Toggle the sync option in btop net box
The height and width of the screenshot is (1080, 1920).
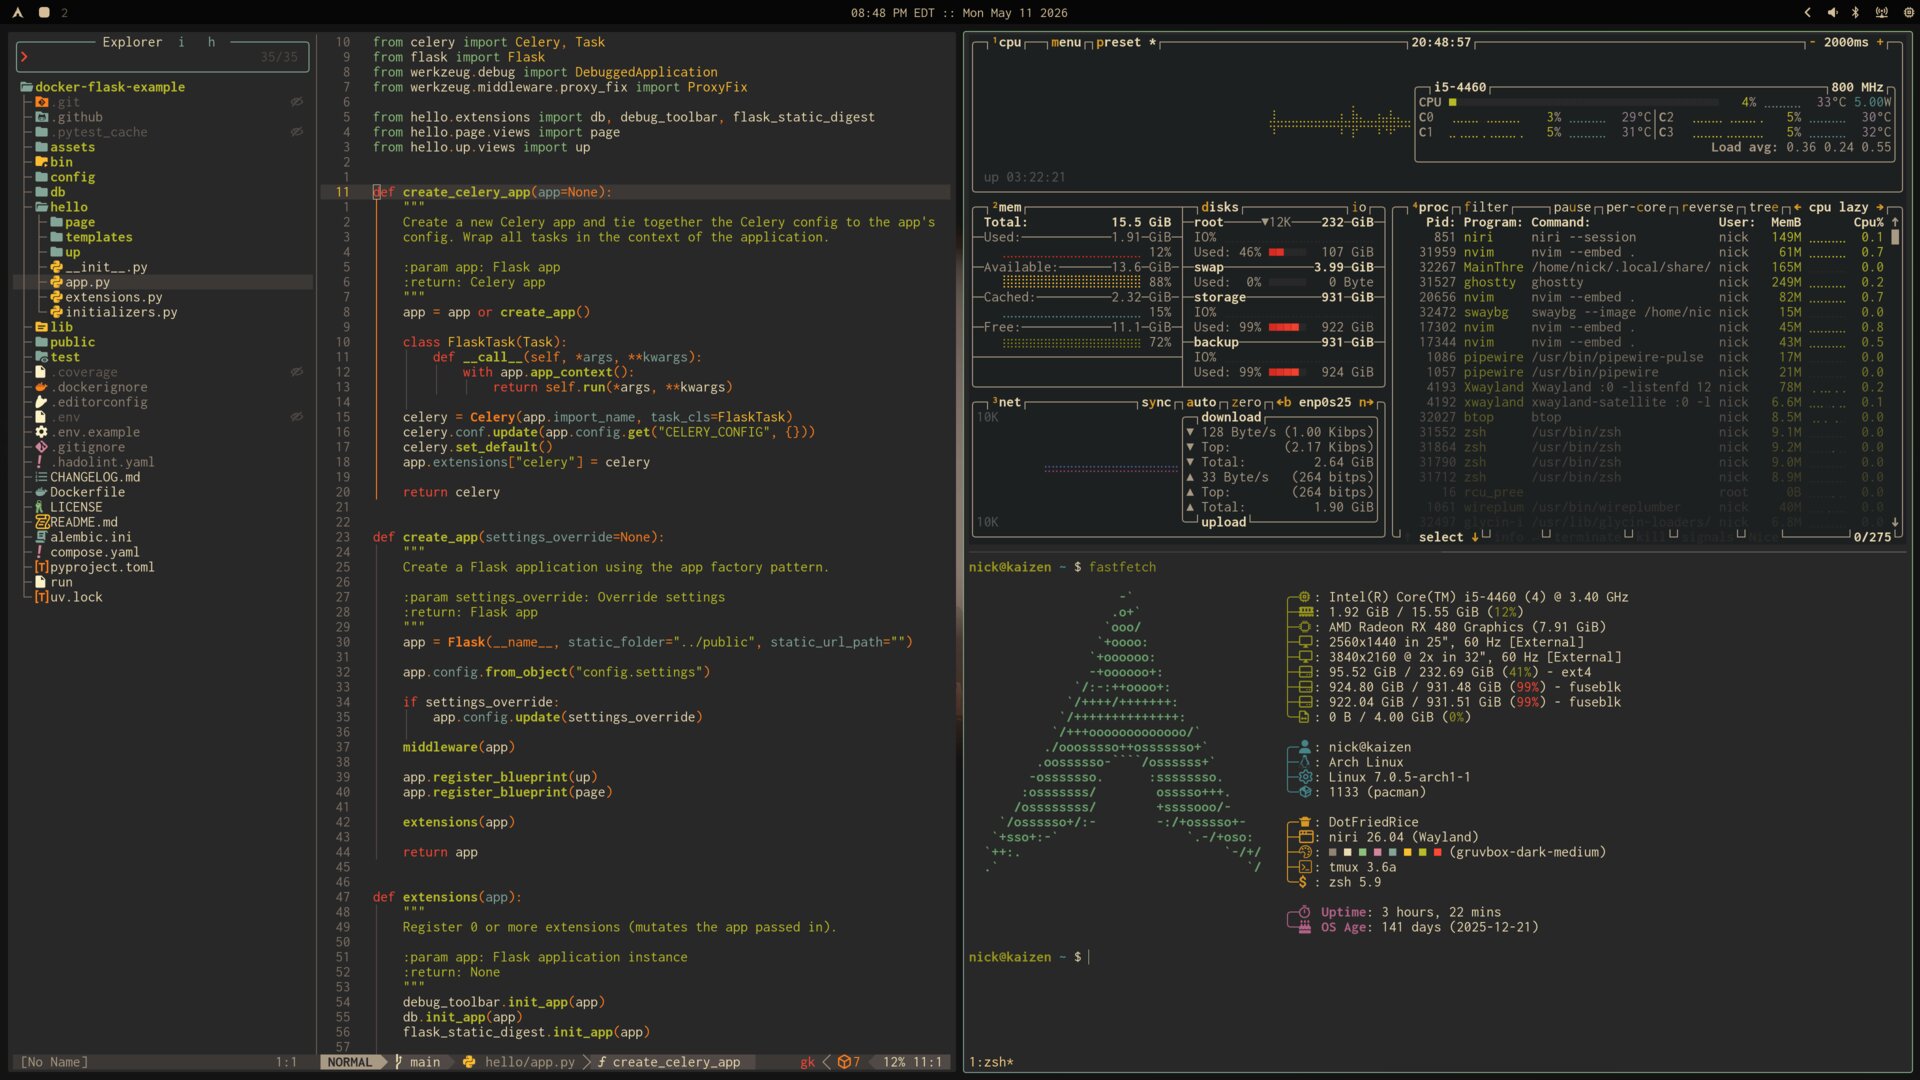pyautogui.click(x=1156, y=402)
